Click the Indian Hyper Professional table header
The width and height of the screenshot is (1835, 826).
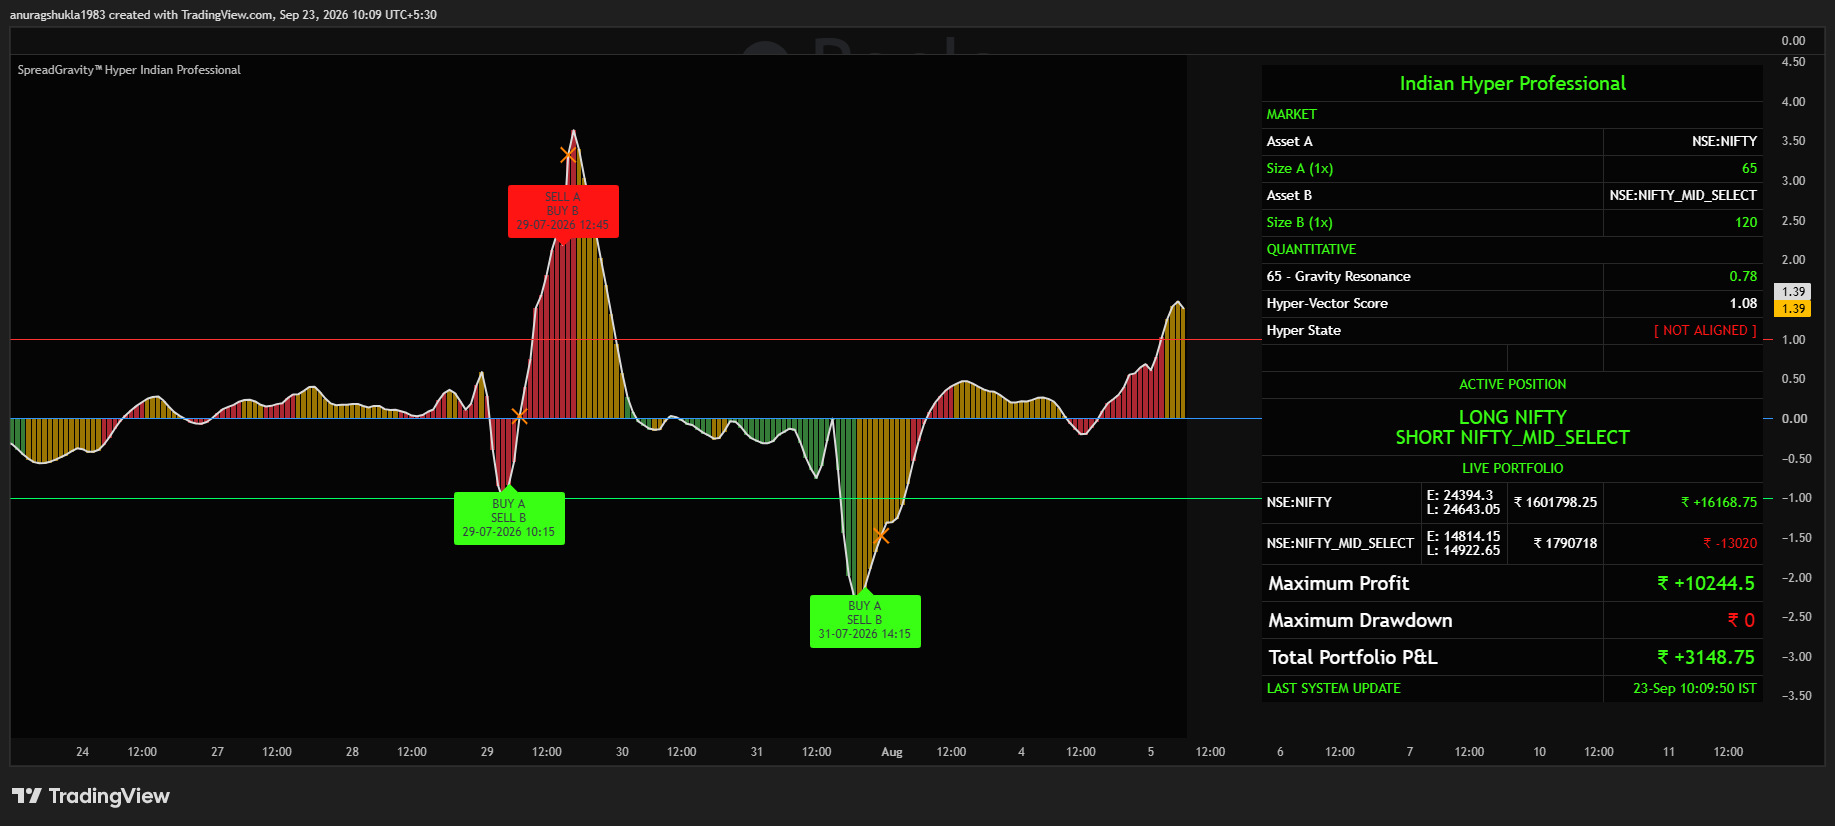click(x=1512, y=83)
